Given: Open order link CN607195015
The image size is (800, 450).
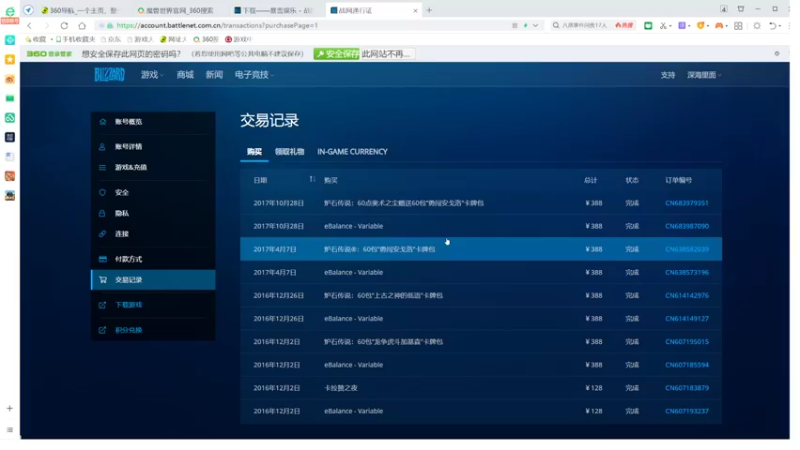Looking at the screenshot, I should [x=687, y=342].
